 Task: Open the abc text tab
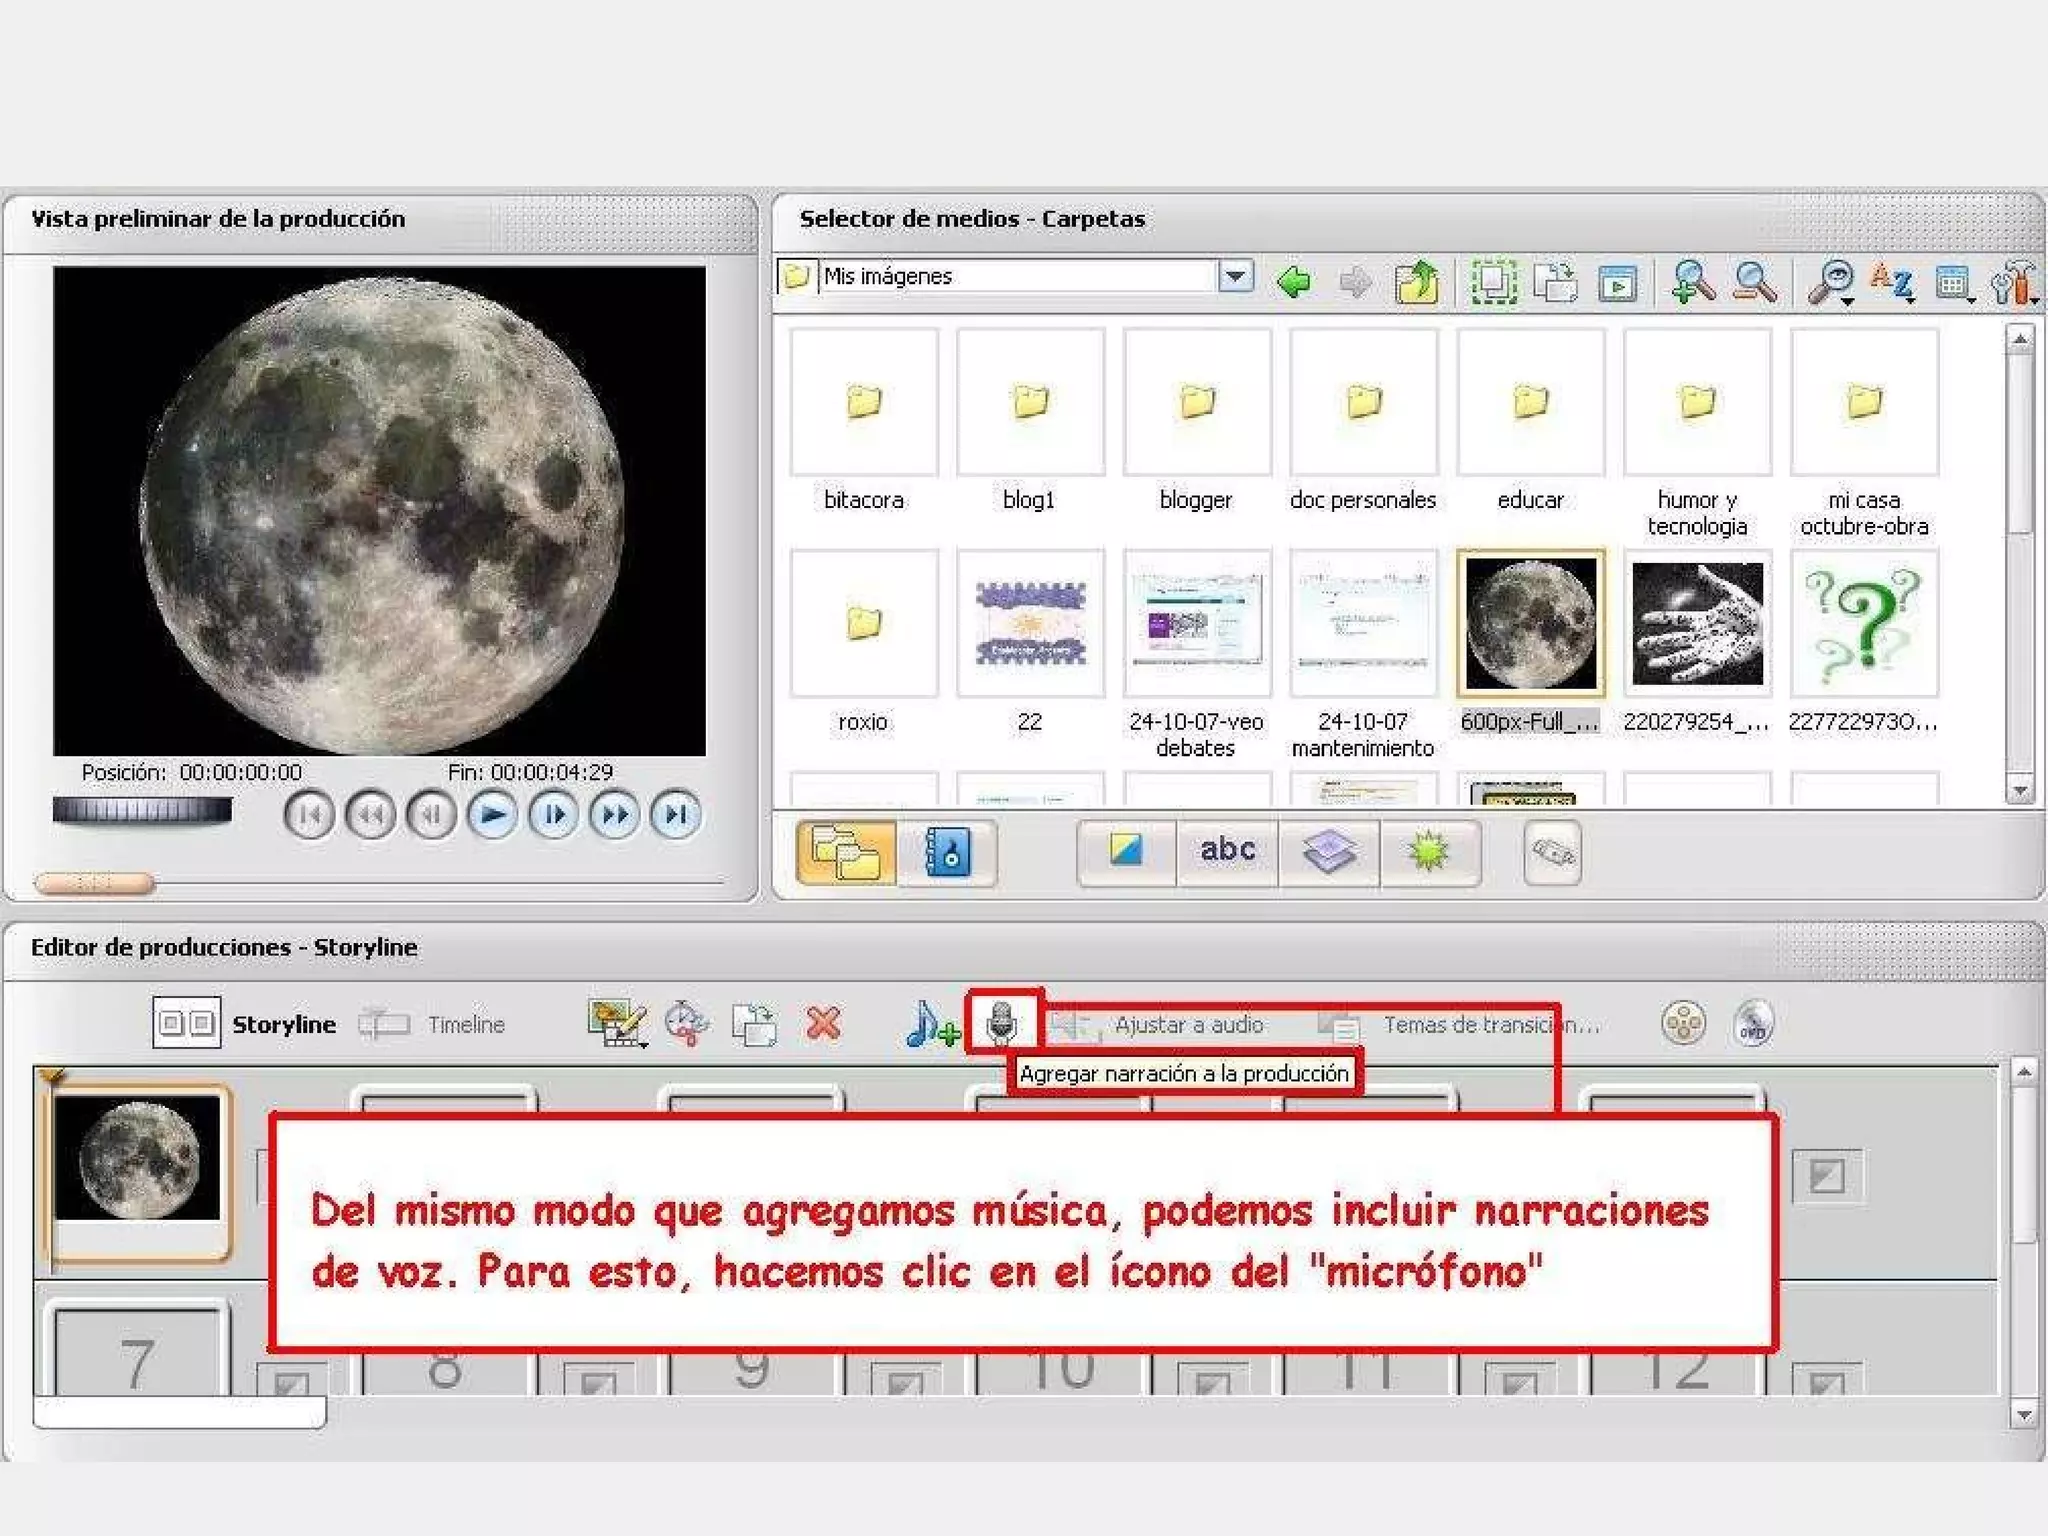coord(1227,851)
